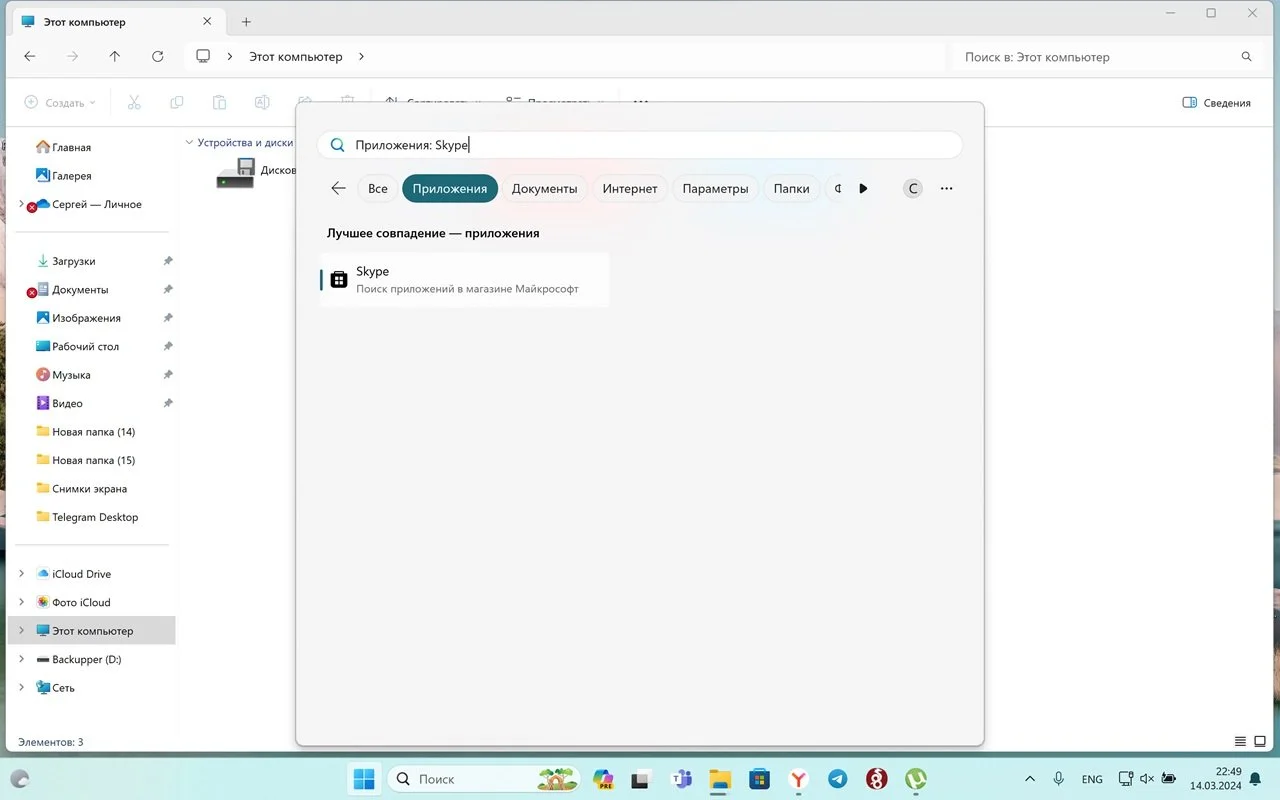Open Microsoft Store from the taskbar
The image size is (1280, 800).
(760, 779)
